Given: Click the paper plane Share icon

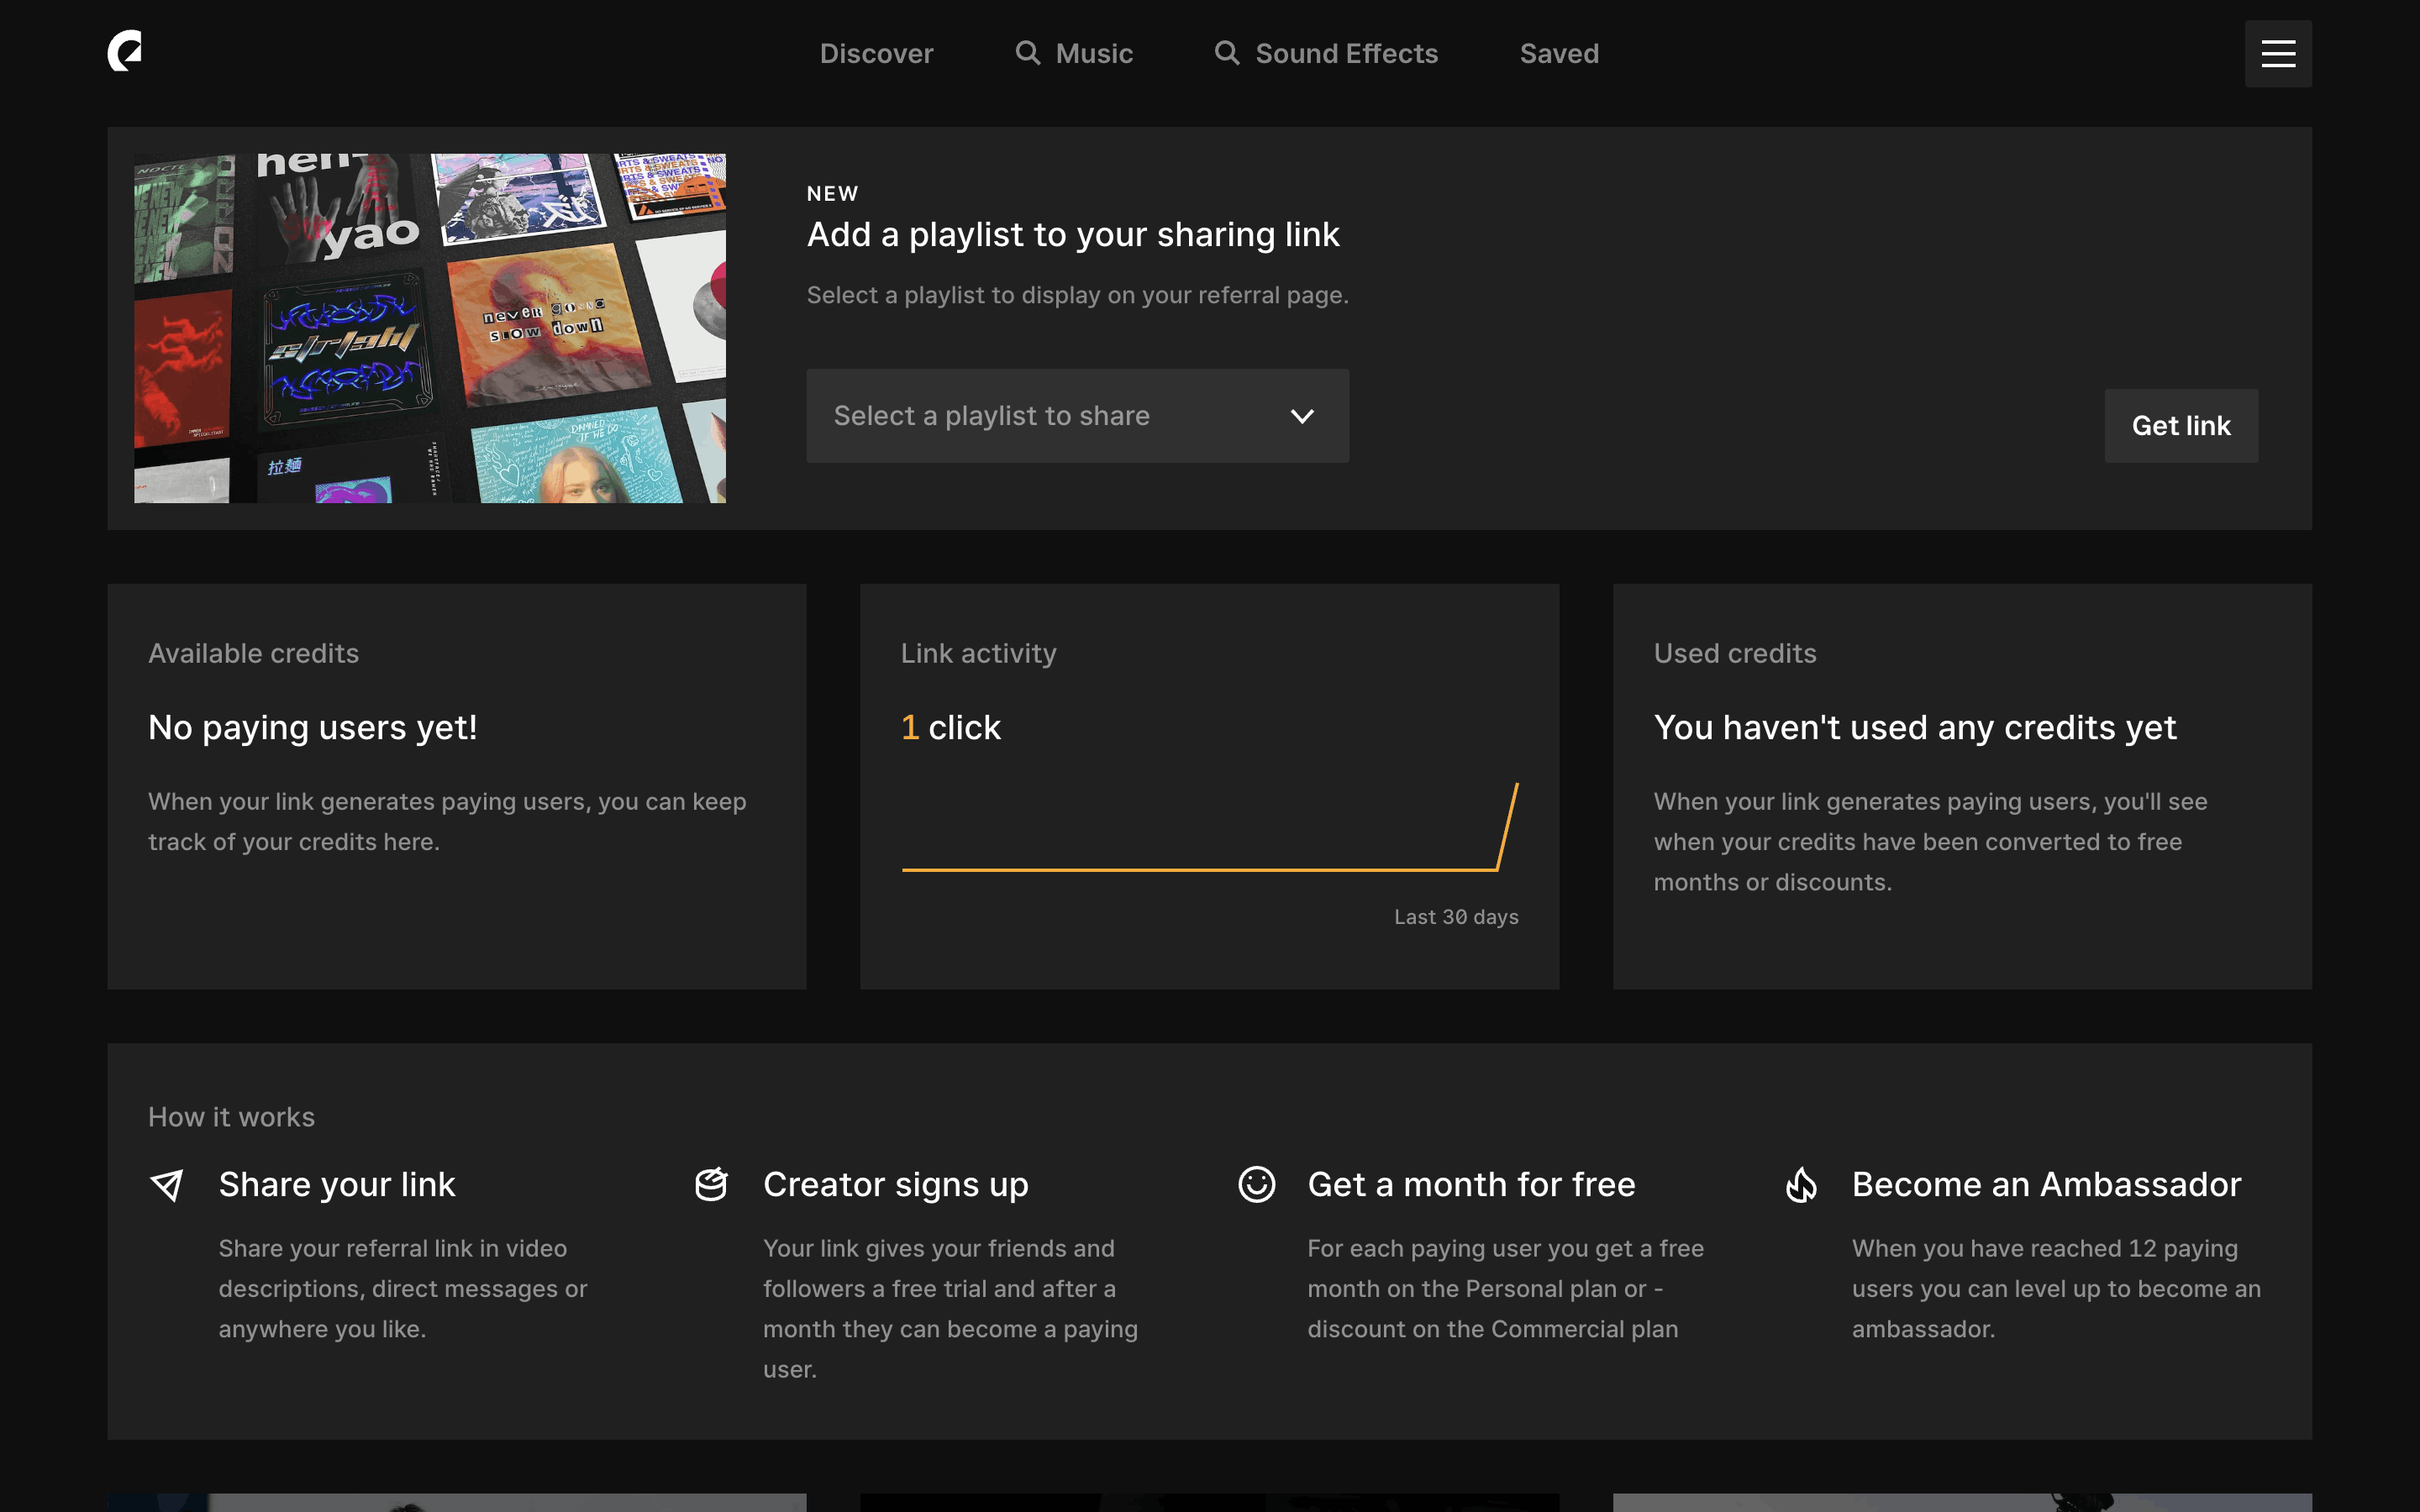Looking at the screenshot, I should point(167,1185).
